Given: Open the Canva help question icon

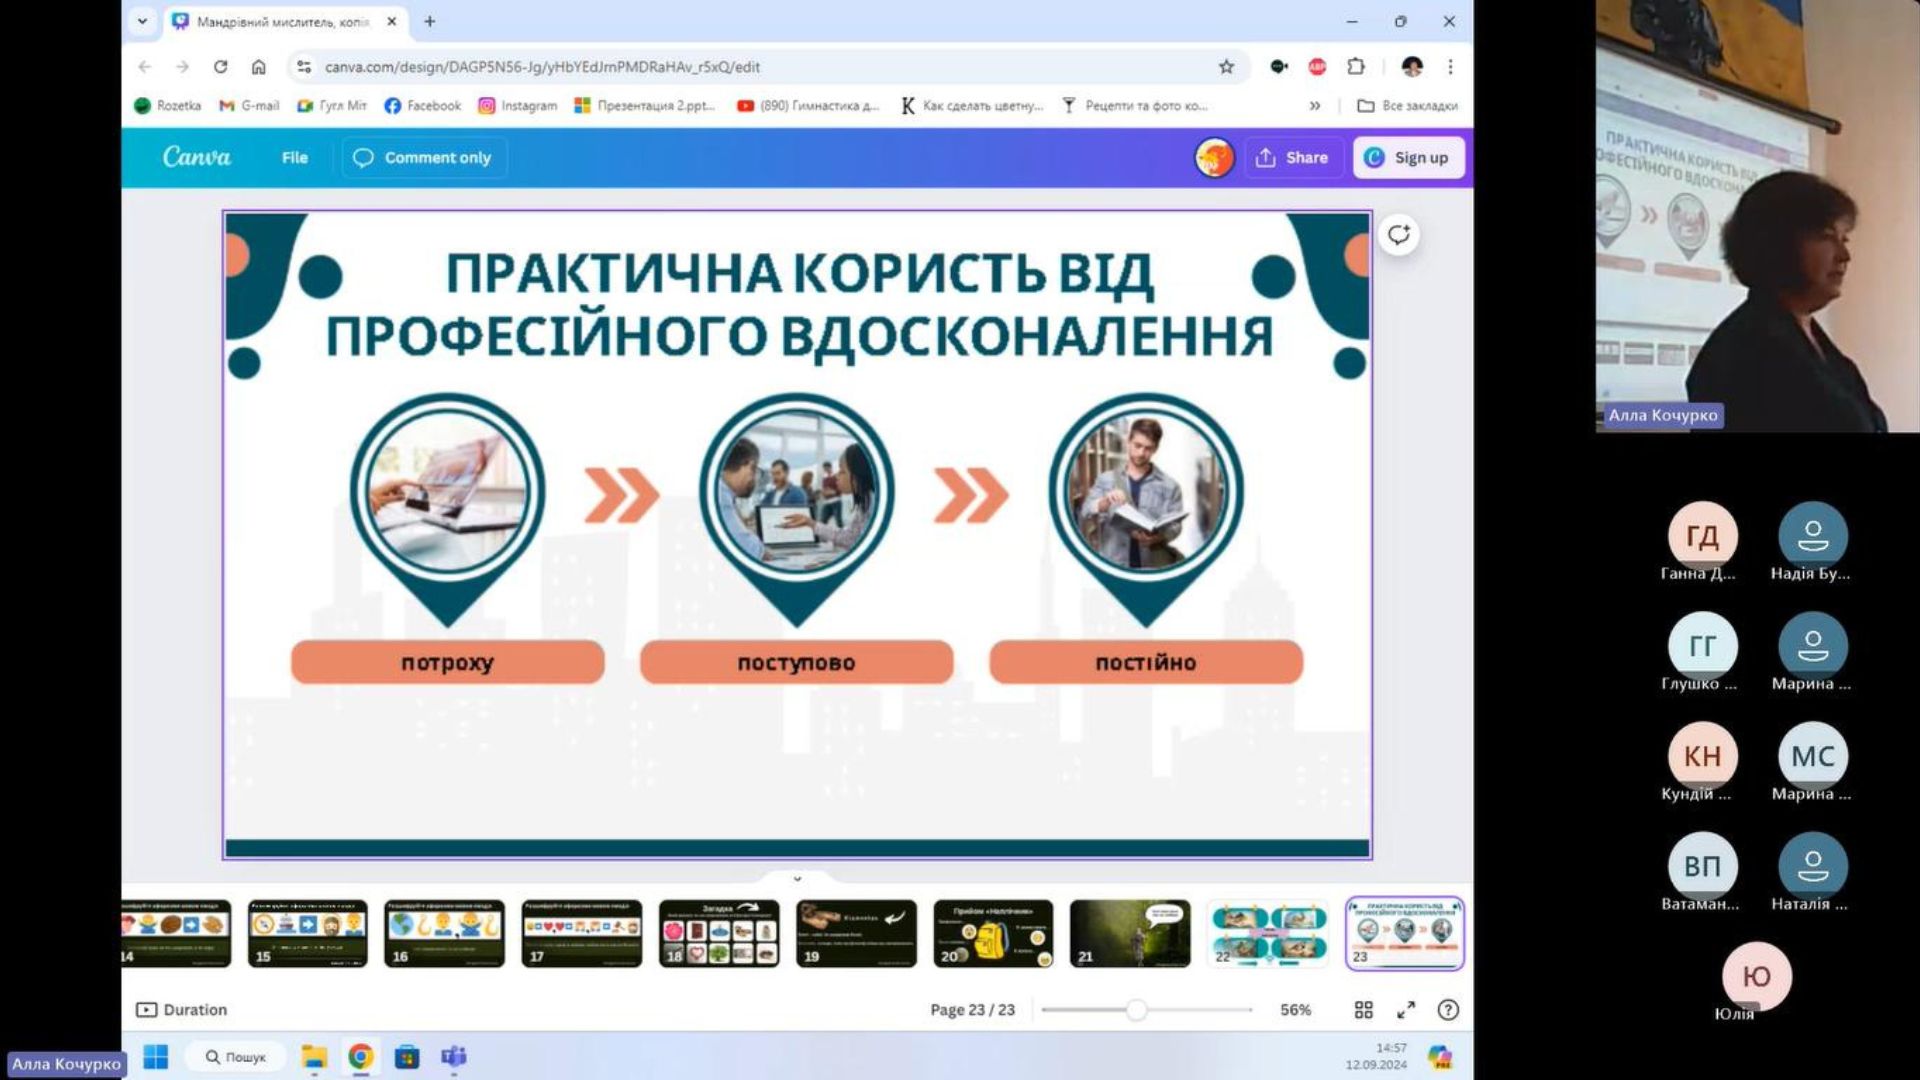Looking at the screenshot, I should [1447, 1010].
